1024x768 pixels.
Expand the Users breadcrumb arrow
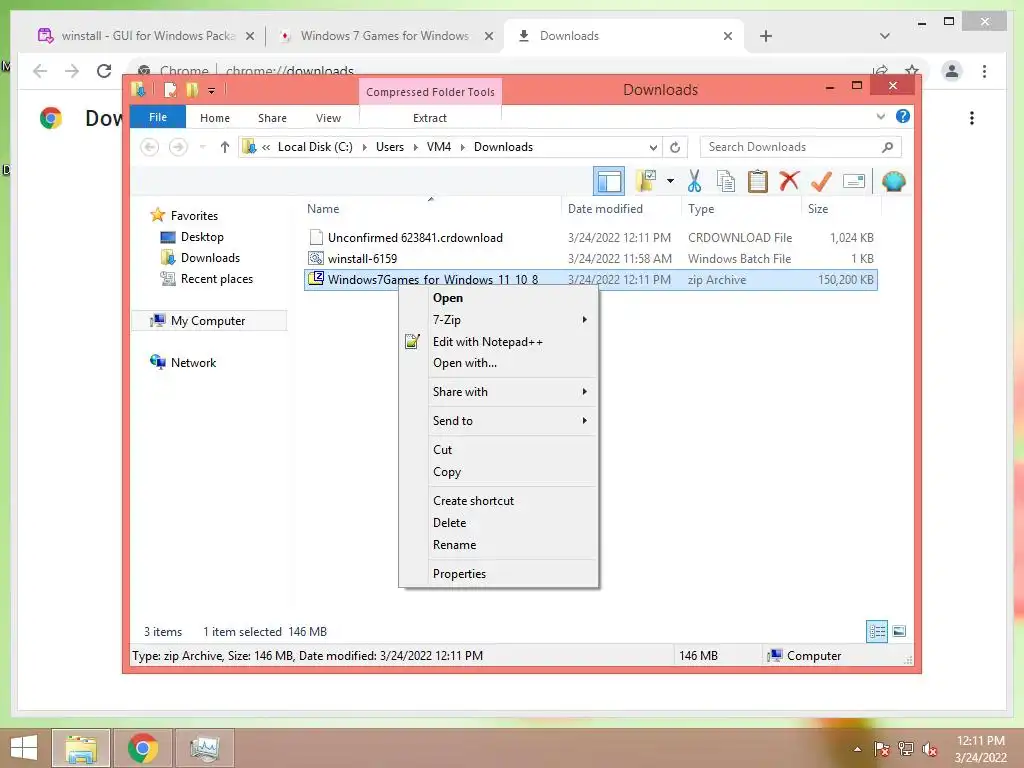415,147
